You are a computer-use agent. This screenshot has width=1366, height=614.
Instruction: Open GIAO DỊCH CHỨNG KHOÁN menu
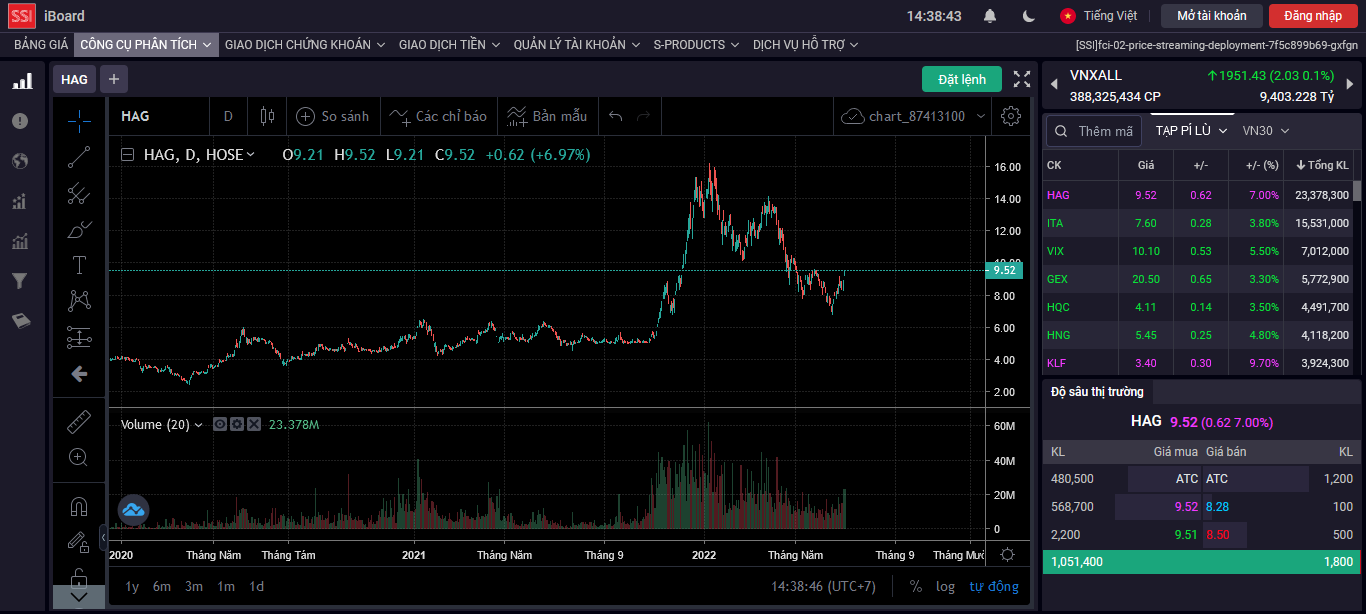coord(305,45)
